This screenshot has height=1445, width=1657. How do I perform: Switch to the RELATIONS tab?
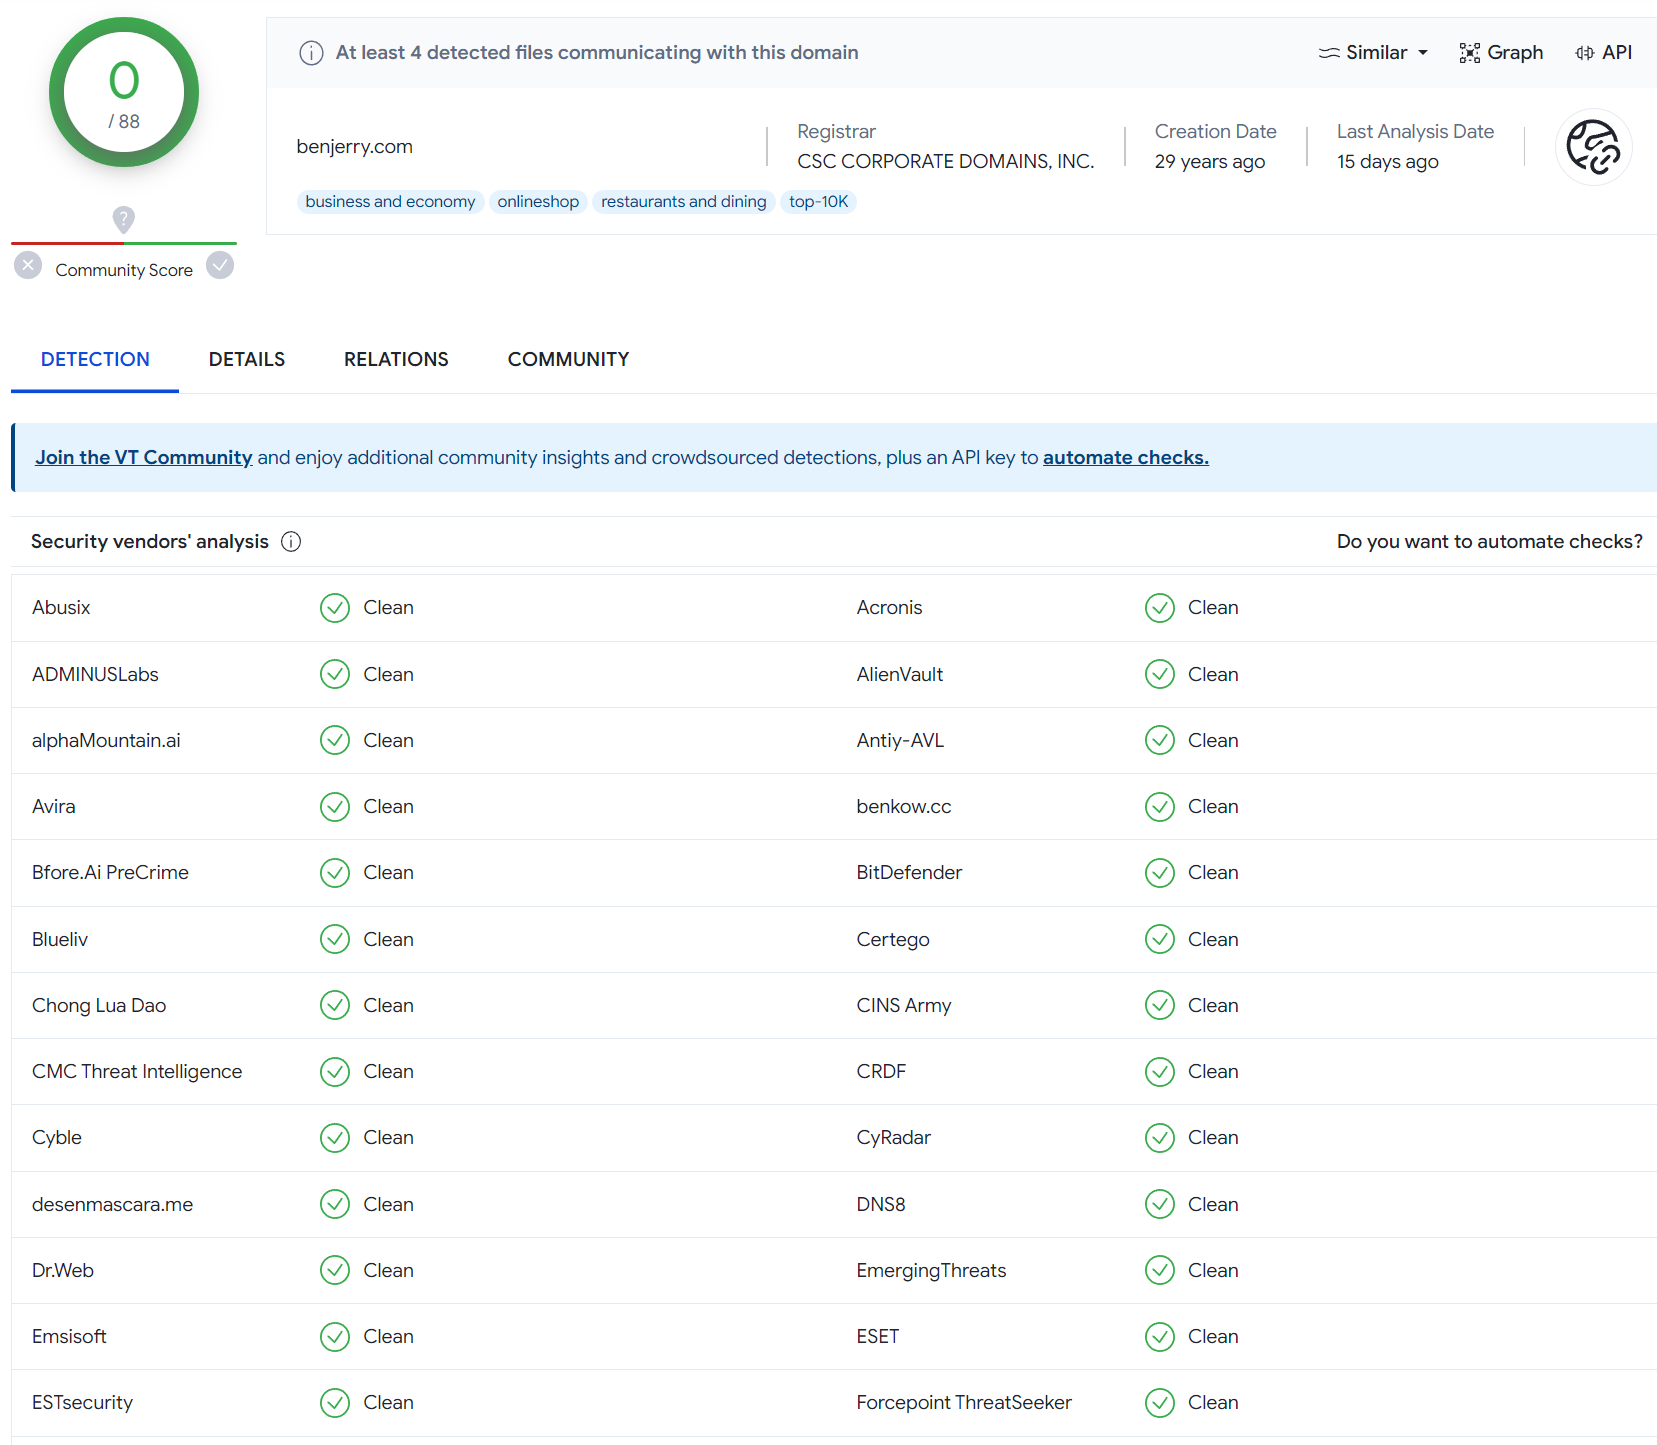tap(396, 359)
